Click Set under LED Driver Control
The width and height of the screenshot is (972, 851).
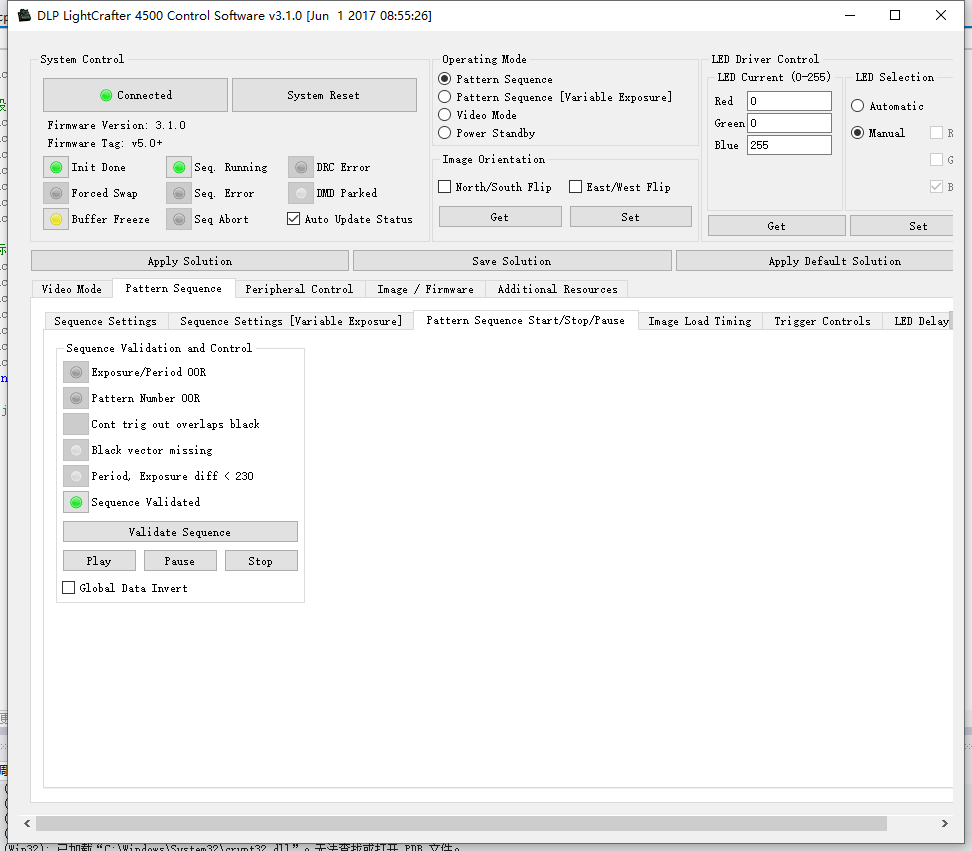(902, 226)
